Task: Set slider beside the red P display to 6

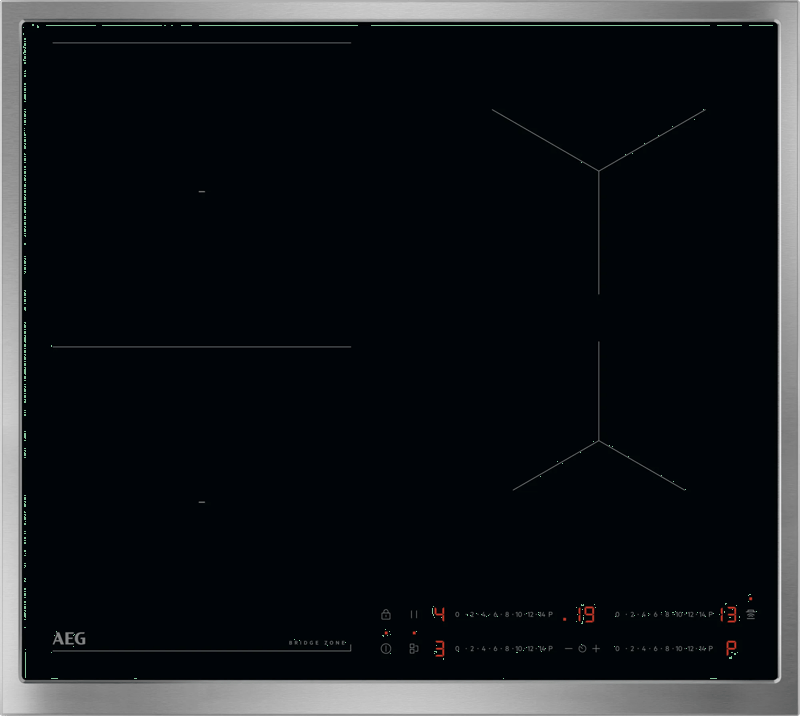Action: click(656, 649)
